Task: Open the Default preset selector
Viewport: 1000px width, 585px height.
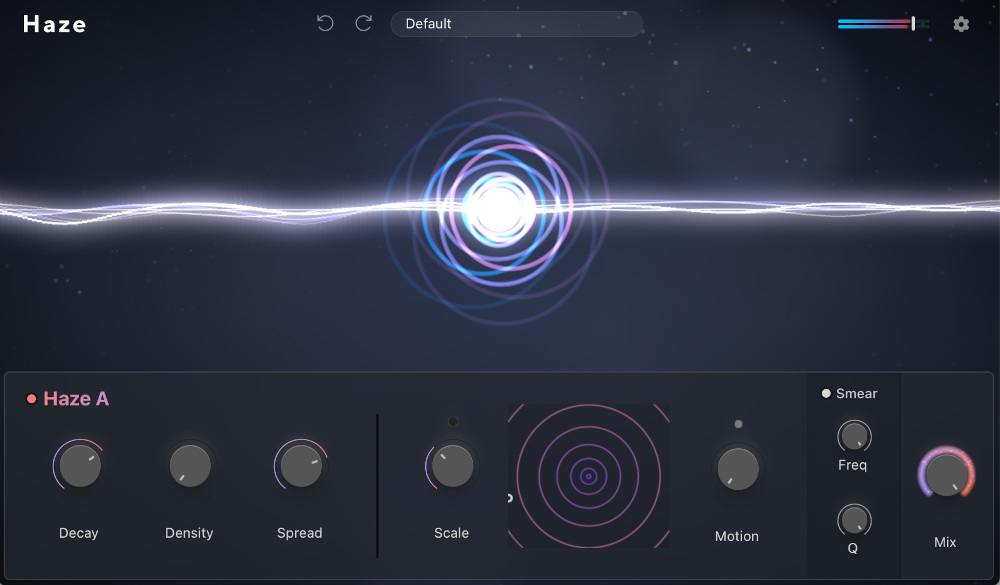Action: click(516, 23)
